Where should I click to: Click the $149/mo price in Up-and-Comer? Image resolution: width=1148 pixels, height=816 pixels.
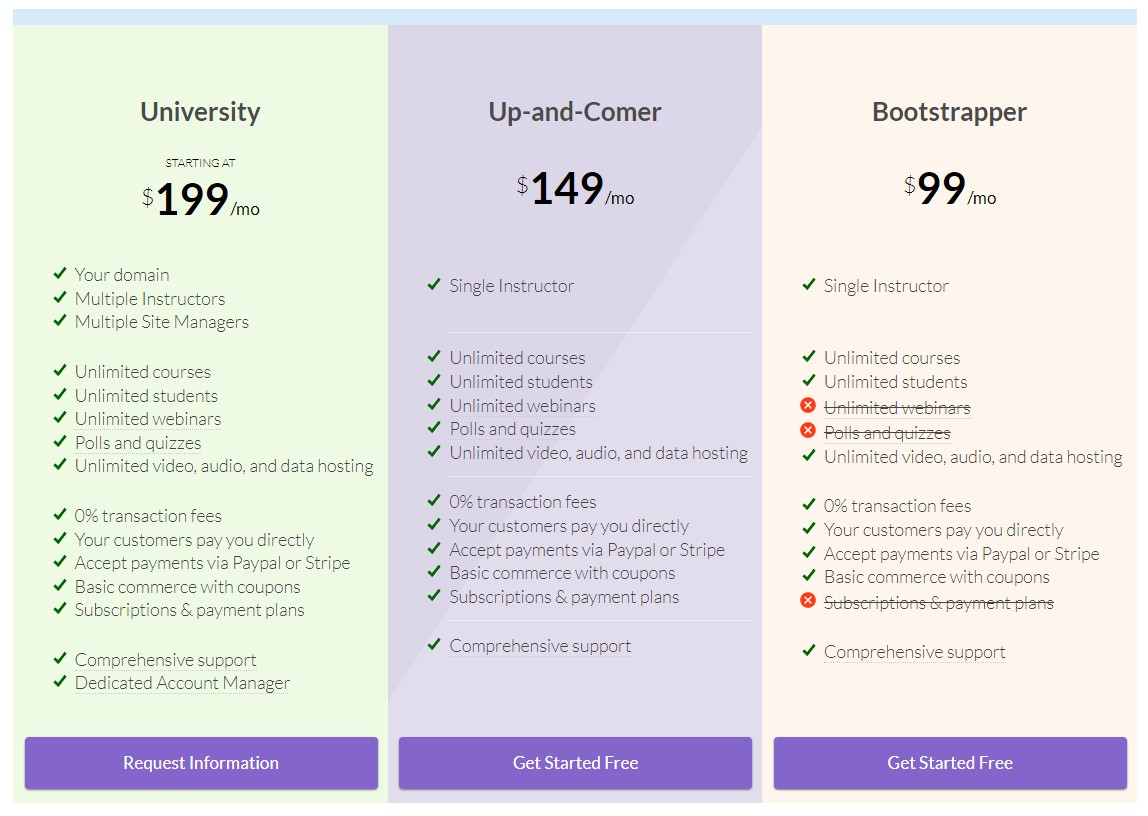coord(575,189)
